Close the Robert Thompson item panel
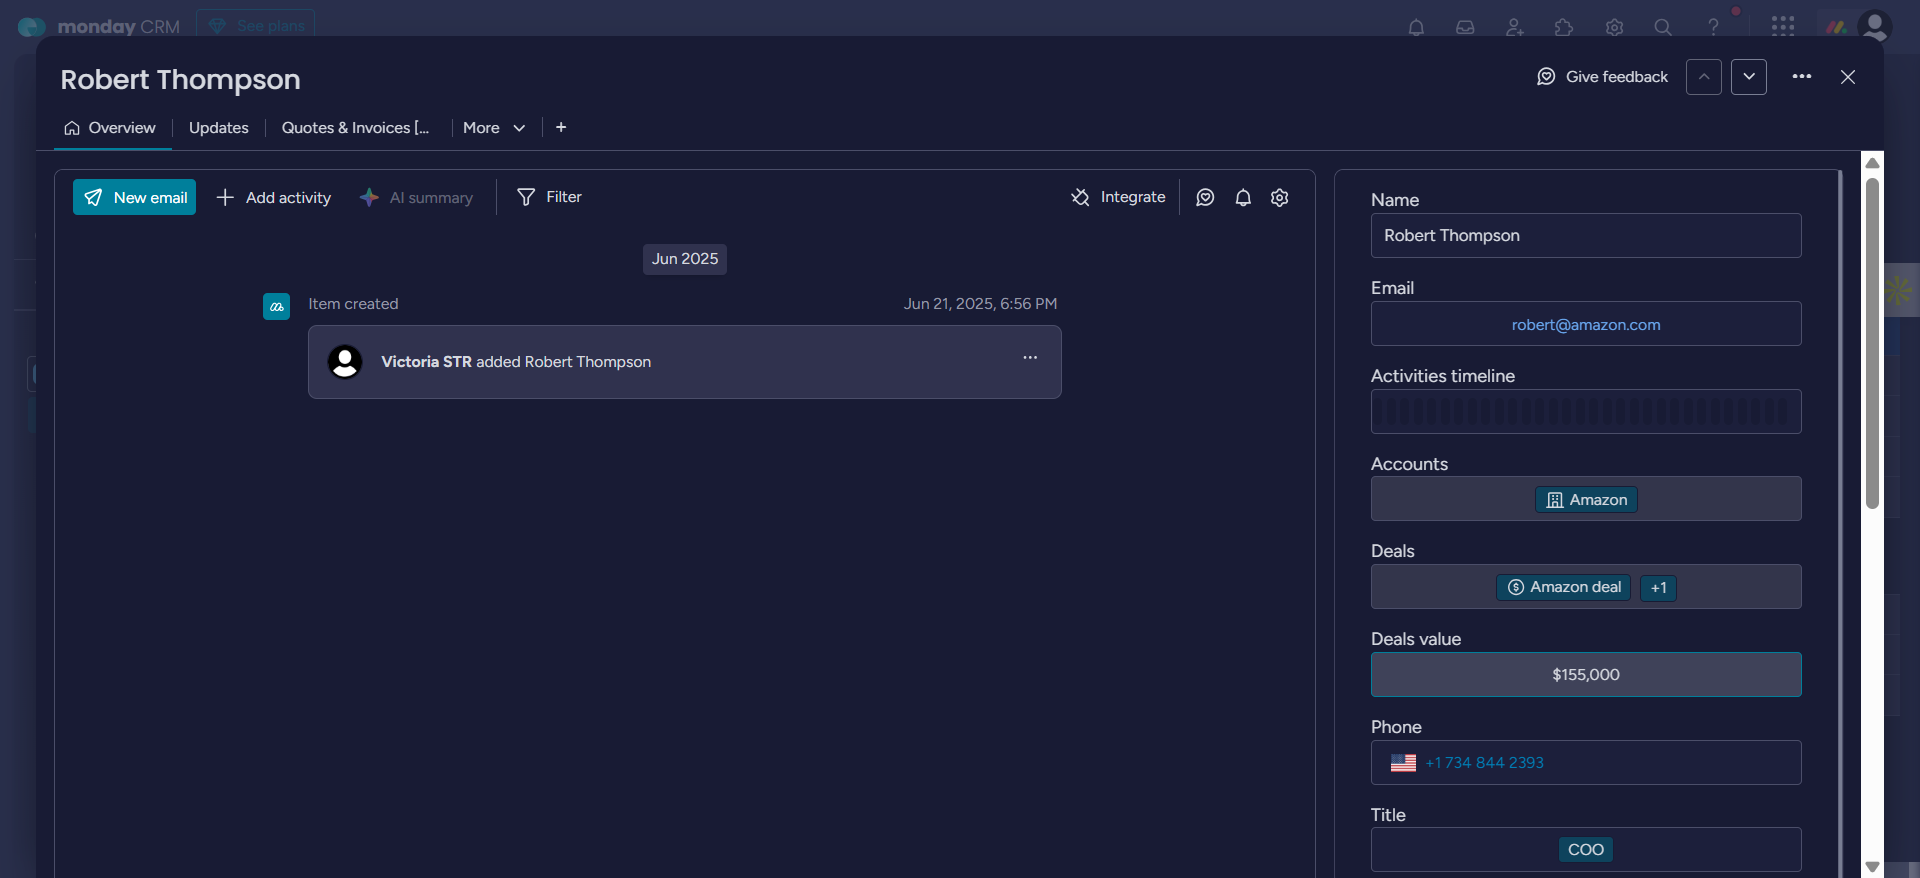The image size is (1920, 878). point(1848,77)
